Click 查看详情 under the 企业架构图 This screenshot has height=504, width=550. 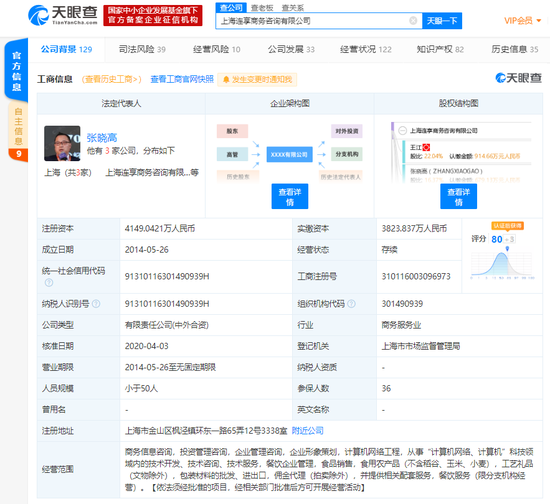click(290, 196)
